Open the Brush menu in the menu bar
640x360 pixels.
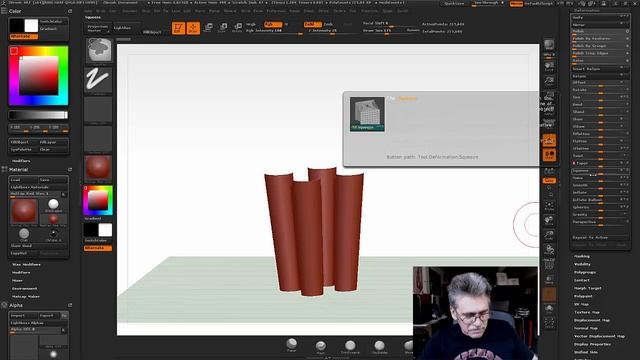pos(100,11)
